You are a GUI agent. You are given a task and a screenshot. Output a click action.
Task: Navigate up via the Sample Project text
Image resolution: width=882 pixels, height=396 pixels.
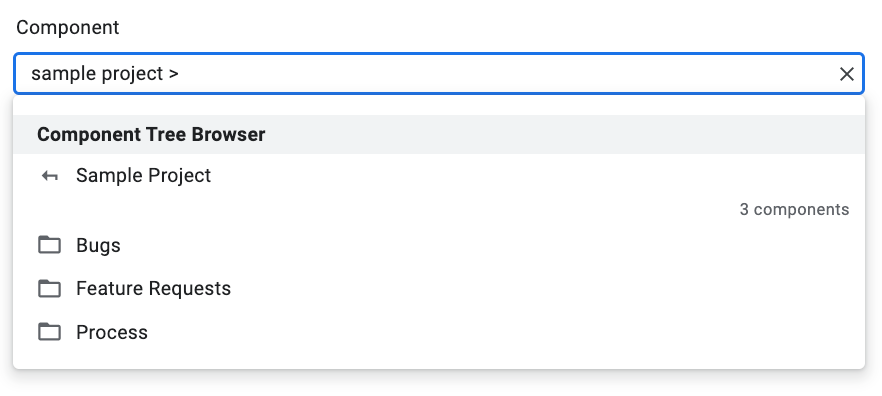143,176
